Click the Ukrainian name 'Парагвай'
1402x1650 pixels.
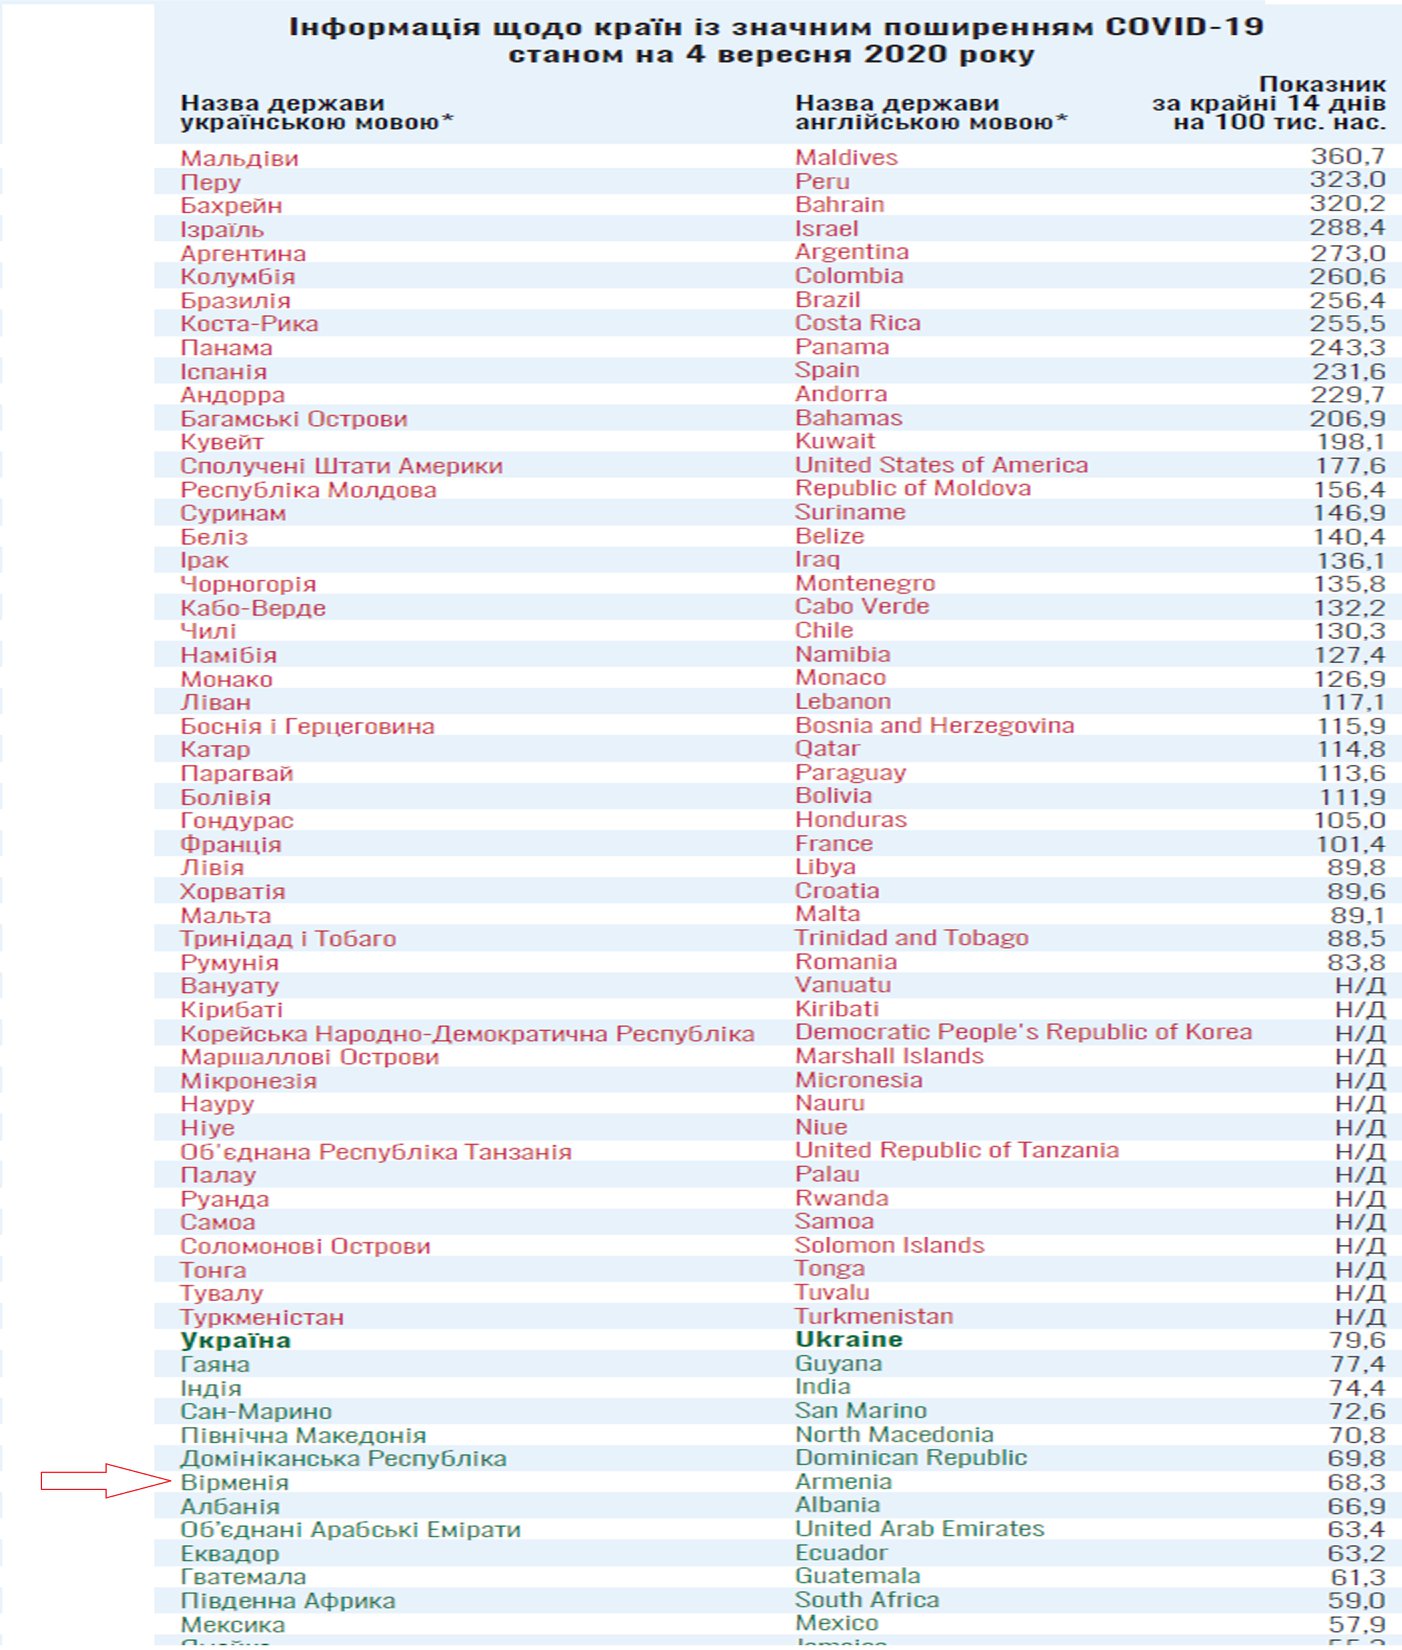(x=236, y=773)
